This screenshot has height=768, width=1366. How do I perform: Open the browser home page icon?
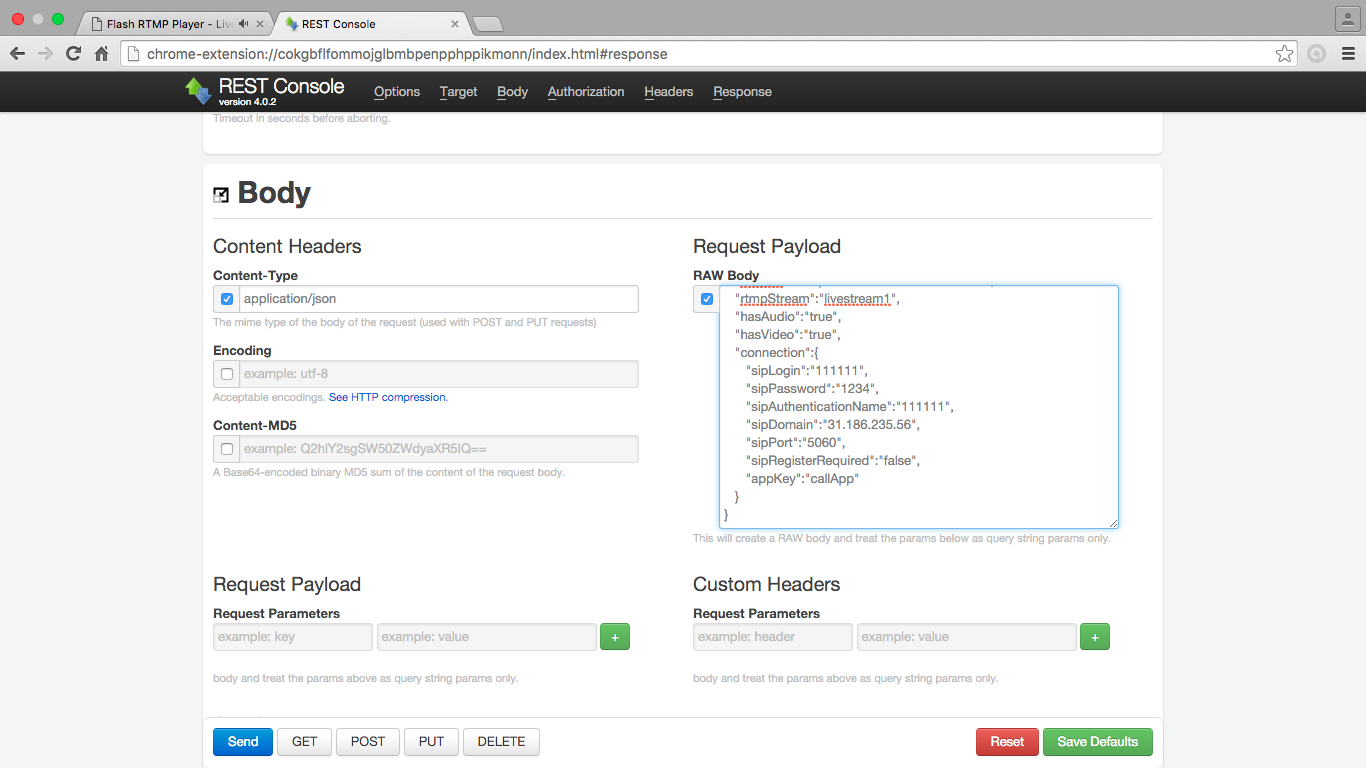101,54
